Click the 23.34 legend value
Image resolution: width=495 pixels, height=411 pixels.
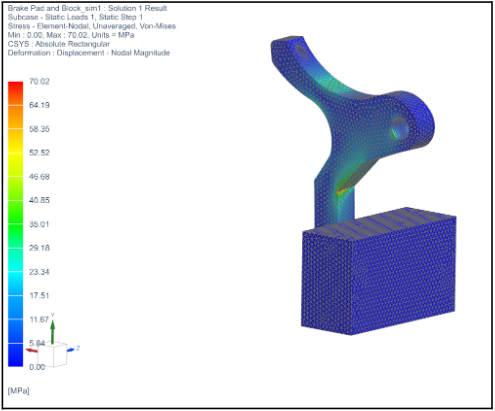point(39,272)
